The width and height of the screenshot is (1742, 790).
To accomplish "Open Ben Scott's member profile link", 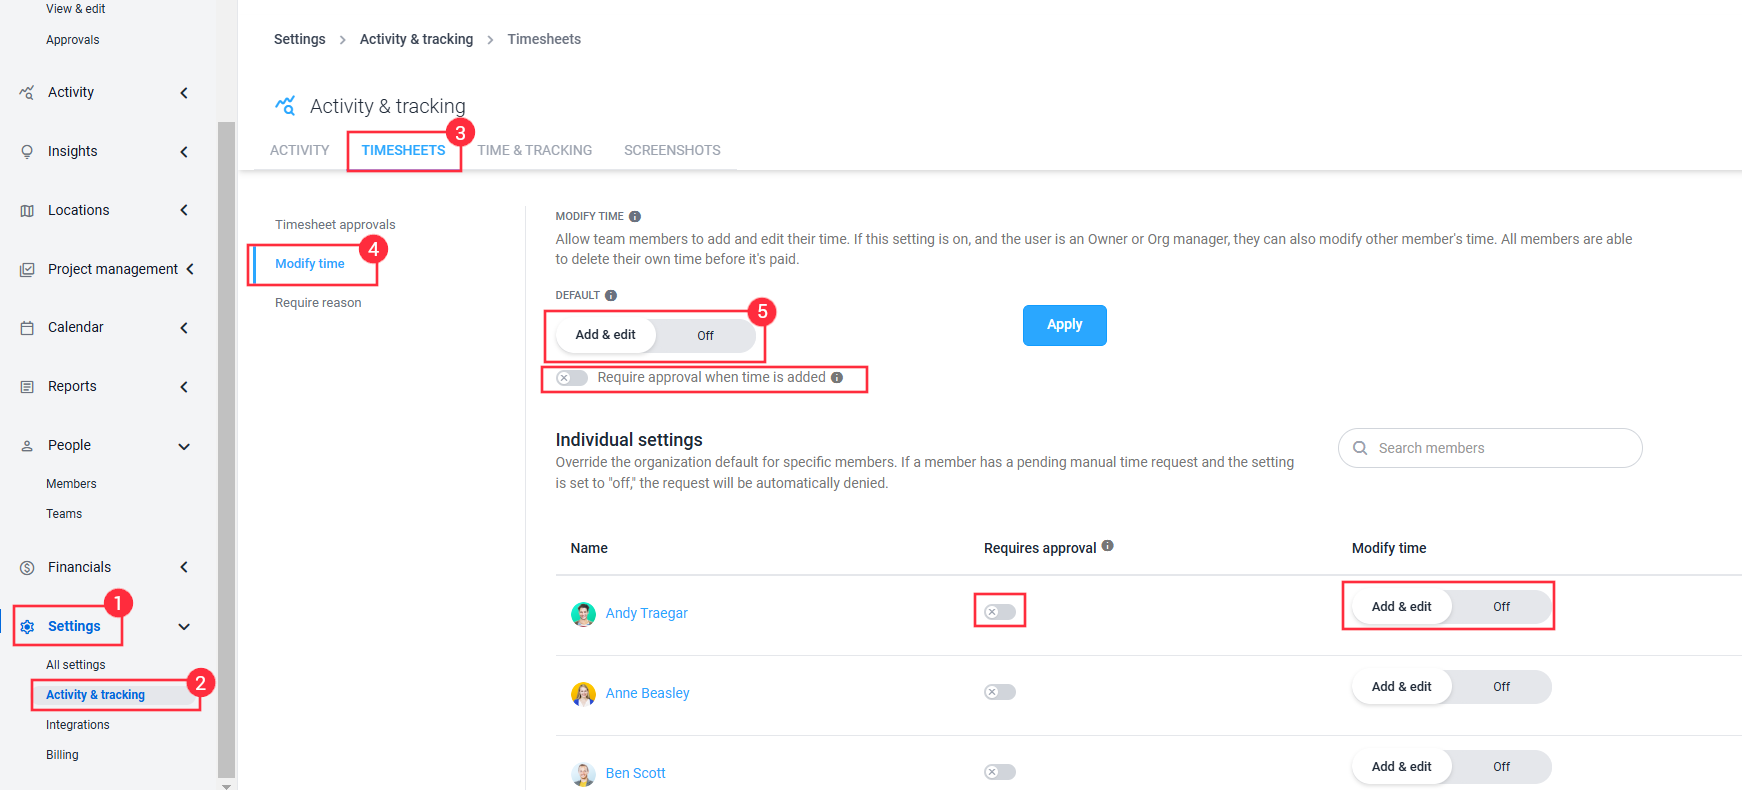I will point(636,773).
